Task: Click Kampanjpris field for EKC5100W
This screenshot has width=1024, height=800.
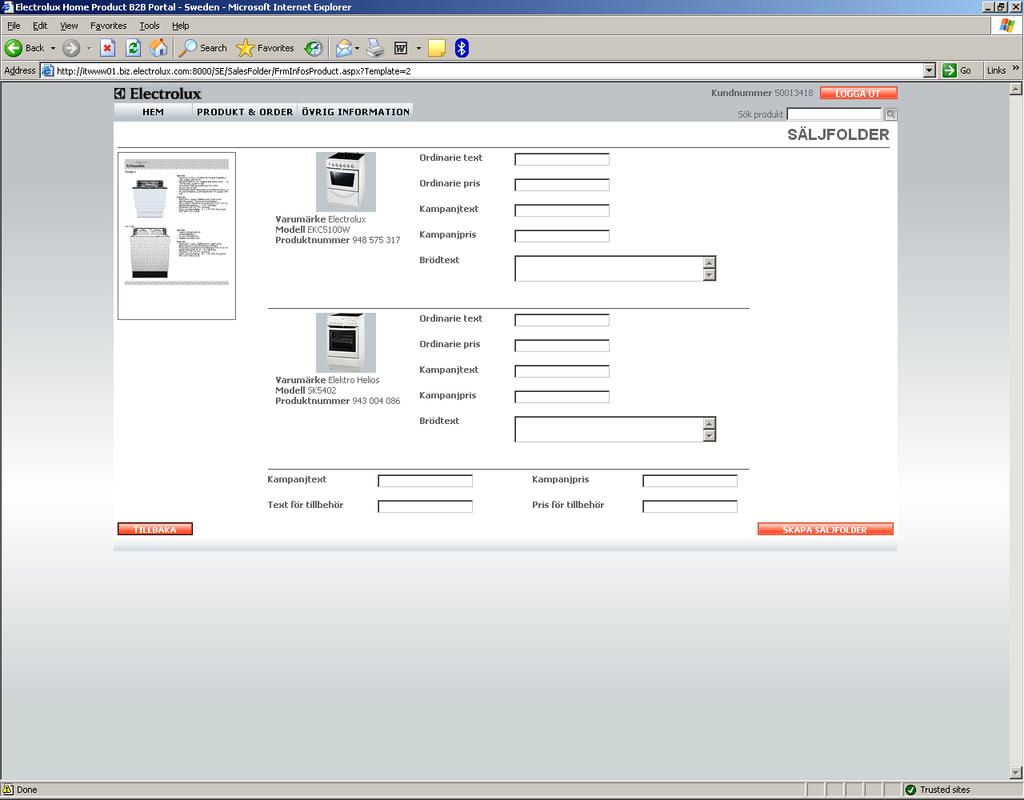Action: coord(562,236)
